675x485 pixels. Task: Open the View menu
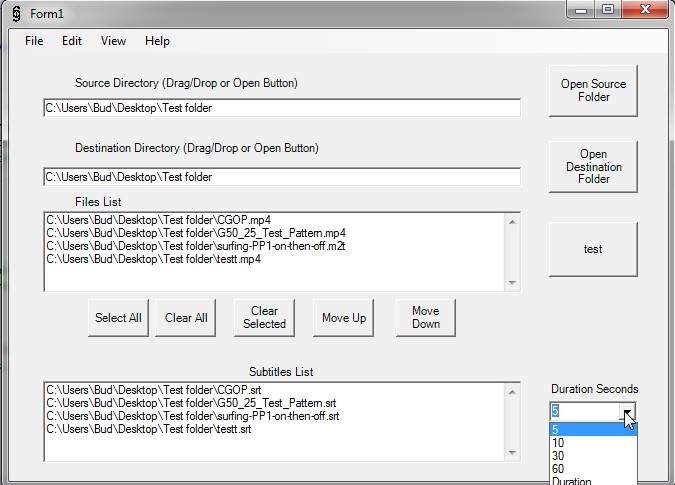point(113,41)
